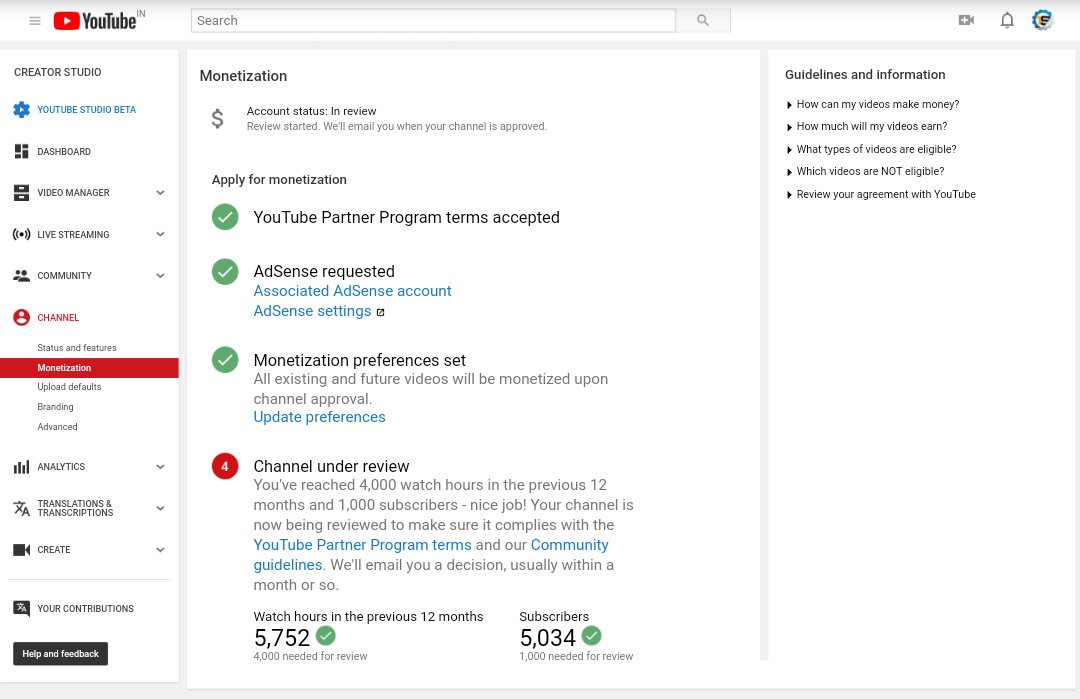Click the Analytics bar chart icon
The height and width of the screenshot is (699, 1080).
(21, 467)
